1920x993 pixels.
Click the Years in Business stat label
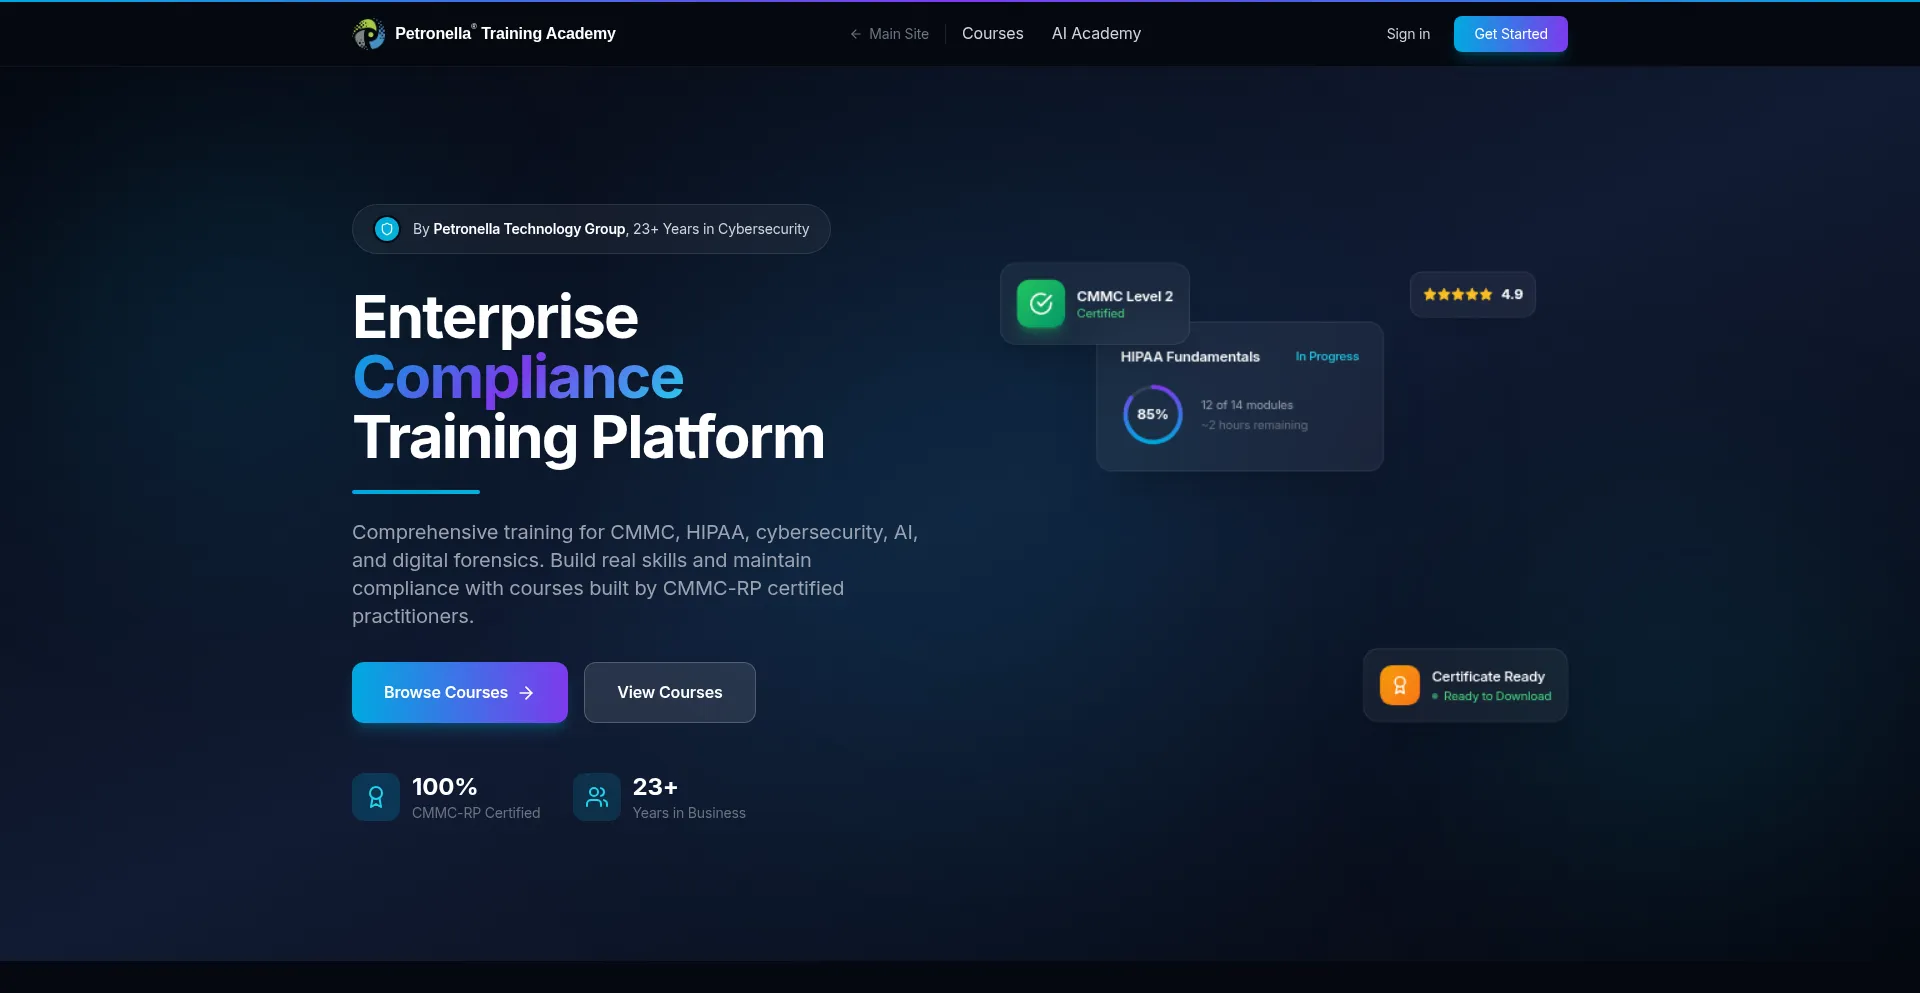pyautogui.click(x=689, y=813)
